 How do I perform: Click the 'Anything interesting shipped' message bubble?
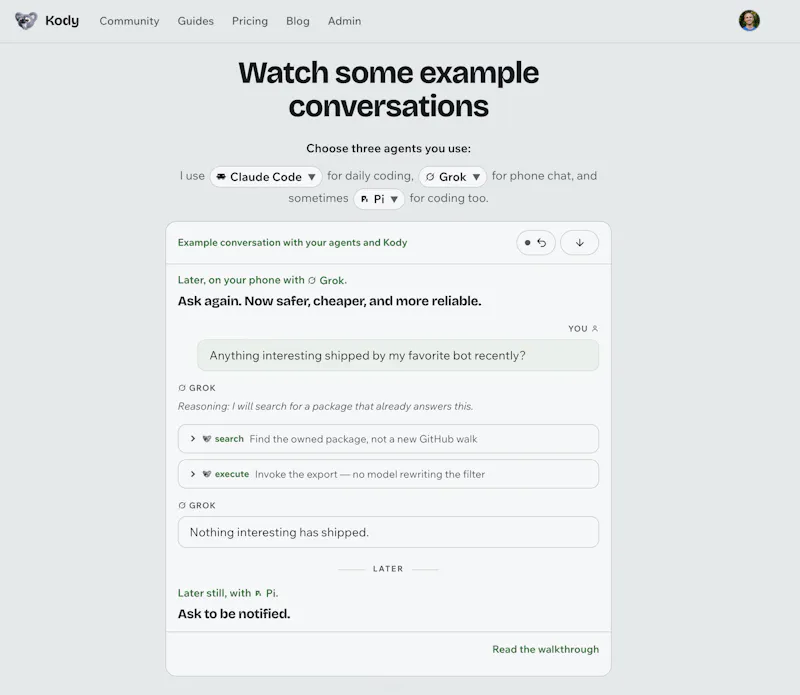398,355
